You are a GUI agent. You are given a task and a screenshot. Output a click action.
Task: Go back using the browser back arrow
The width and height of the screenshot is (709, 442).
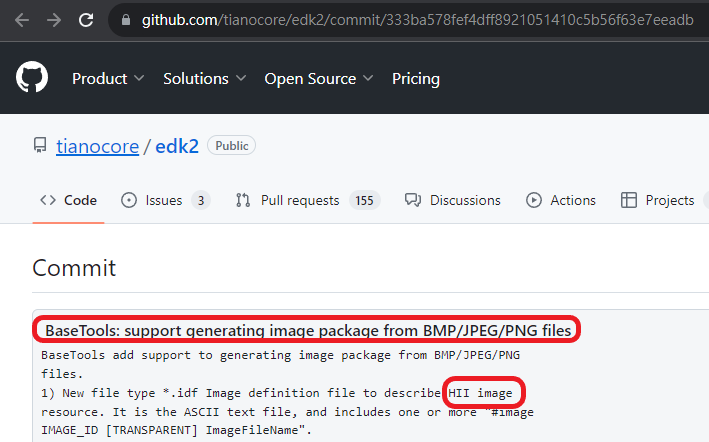tap(22, 20)
